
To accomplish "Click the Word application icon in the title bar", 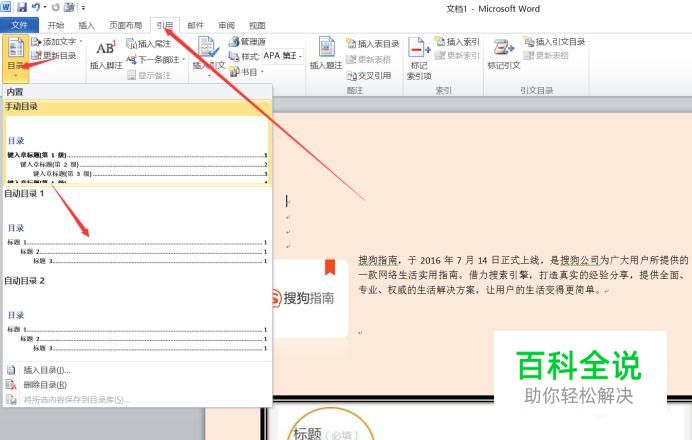I will click(x=6, y=7).
